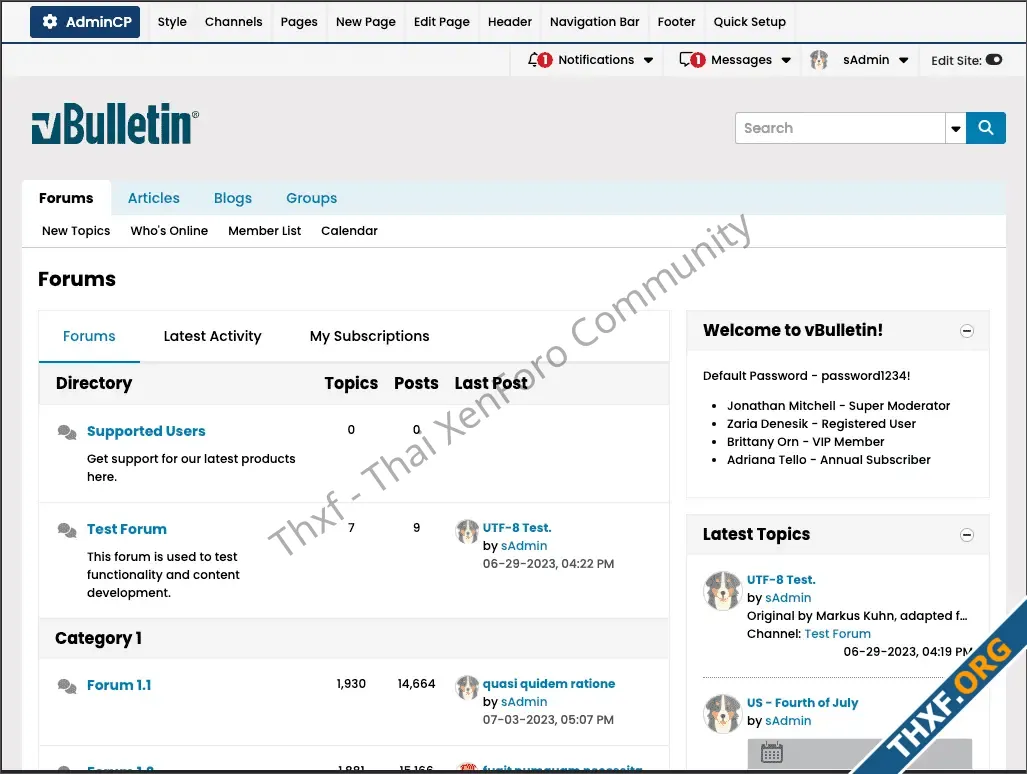
Task: Open the UTF-8 Test. last post link
Action: point(517,527)
